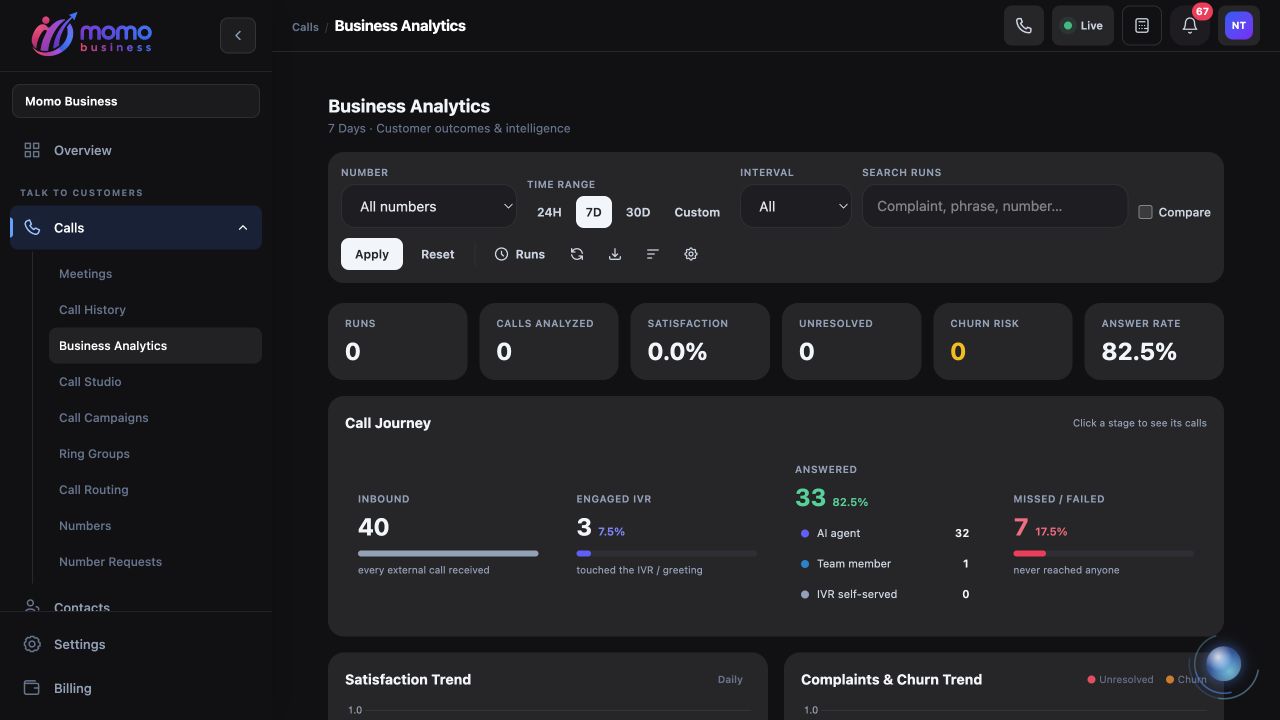Open analytics settings gear in toolbar
Image resolution: width=1280 pixels, height=720 pixels.
tap(691, 254)
